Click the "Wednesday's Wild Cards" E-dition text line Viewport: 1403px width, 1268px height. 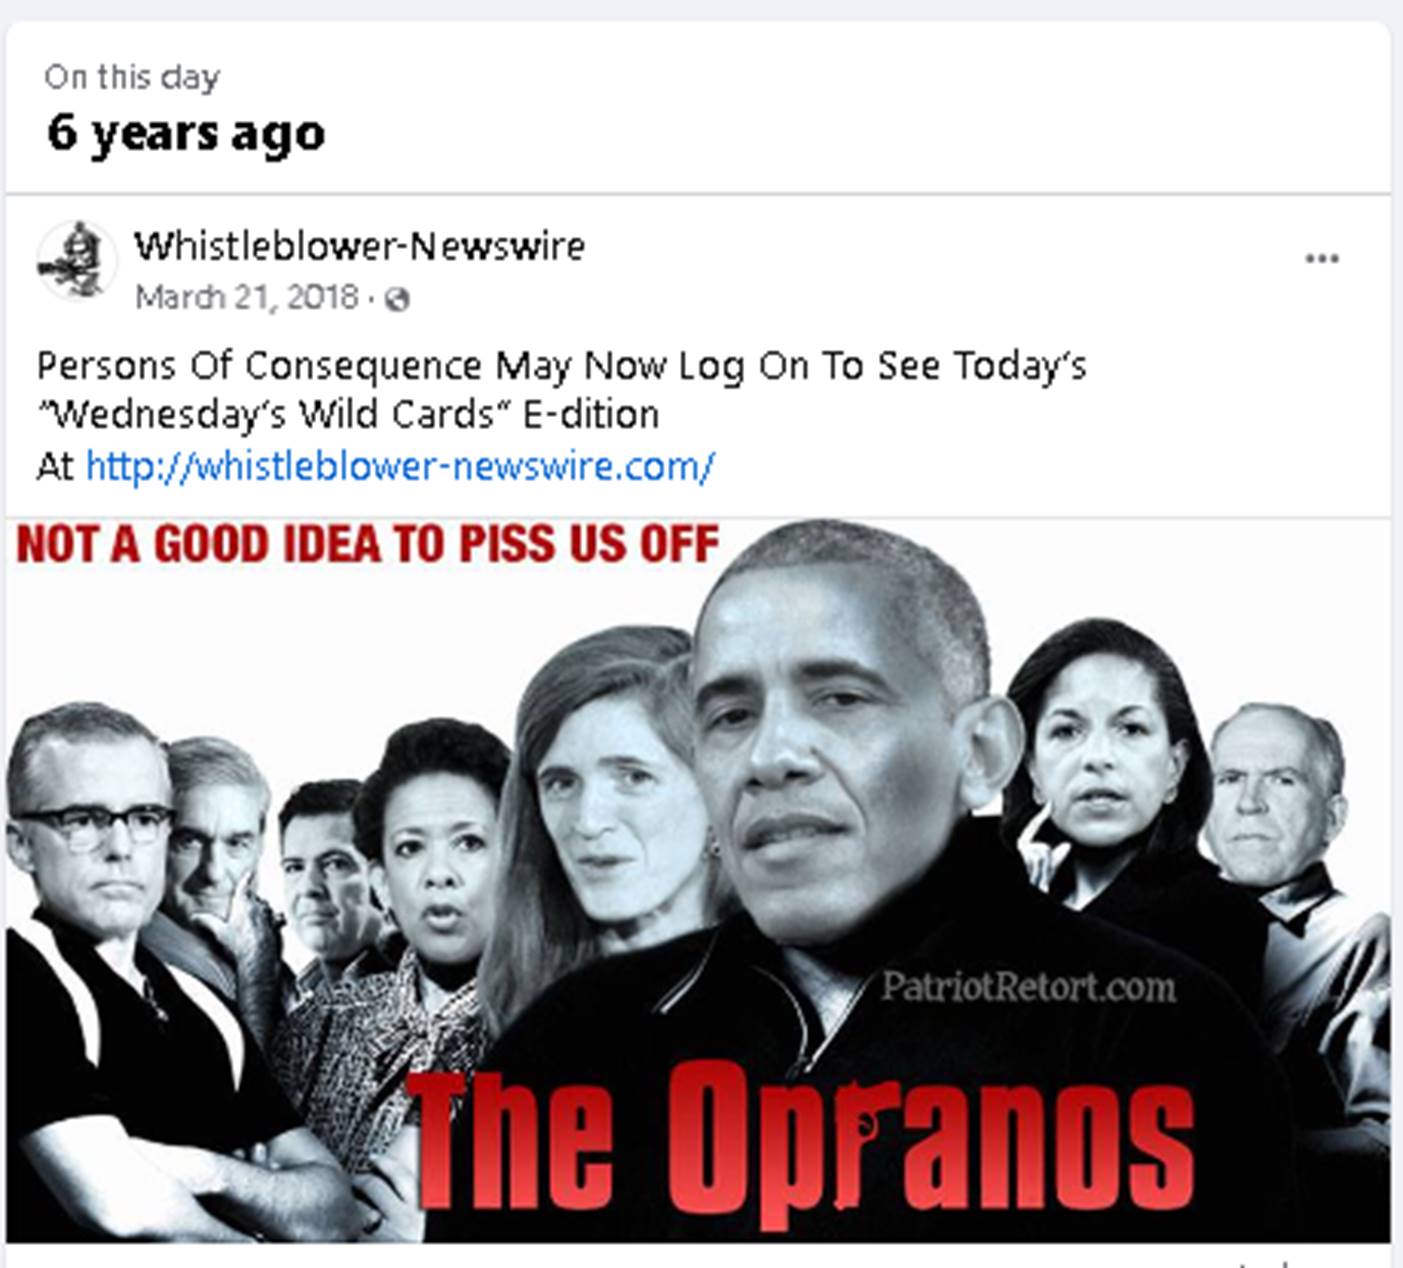(348, 414)
